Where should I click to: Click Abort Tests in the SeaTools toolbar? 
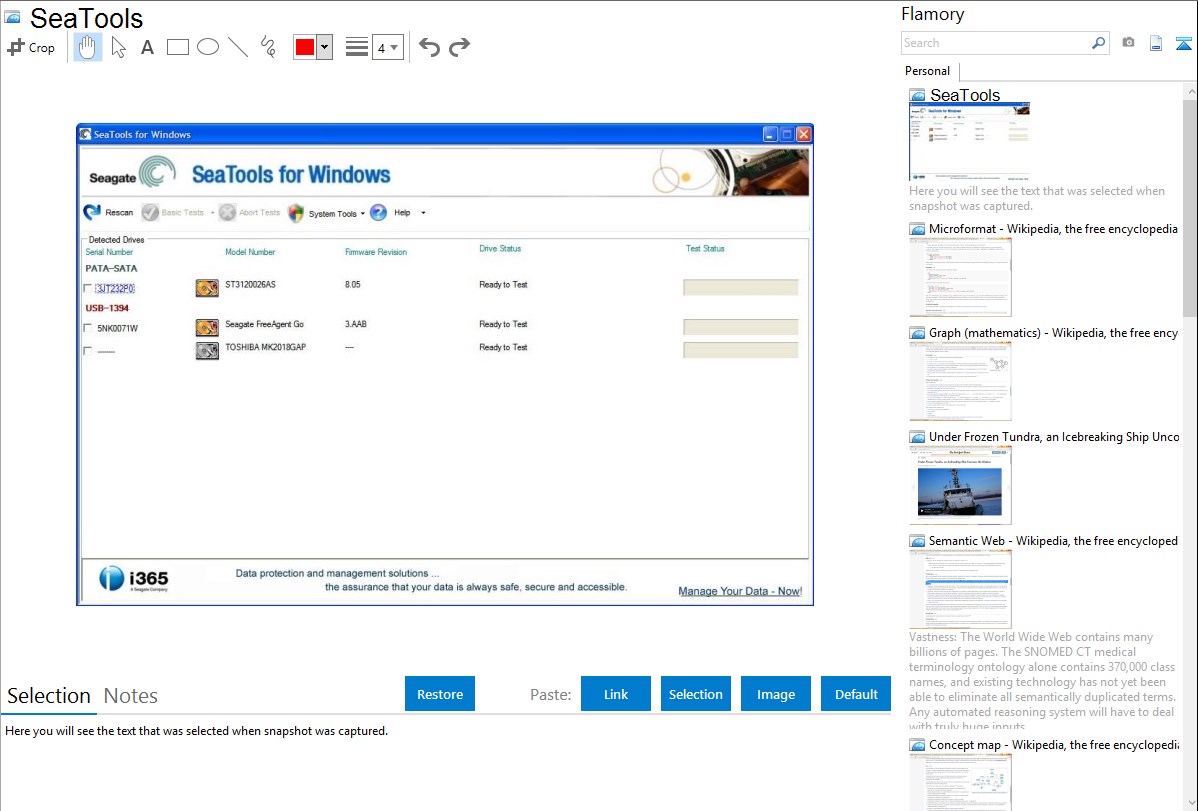coord(250,212)
